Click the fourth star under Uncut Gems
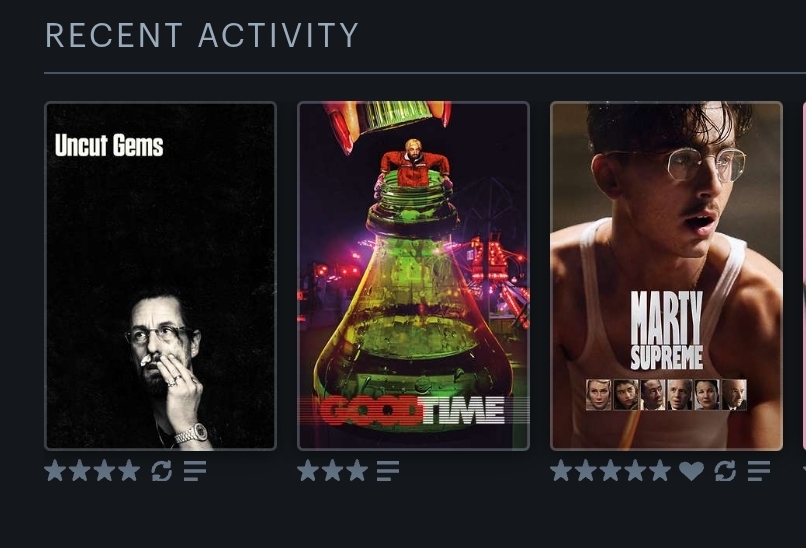 [x=129, y=470]
